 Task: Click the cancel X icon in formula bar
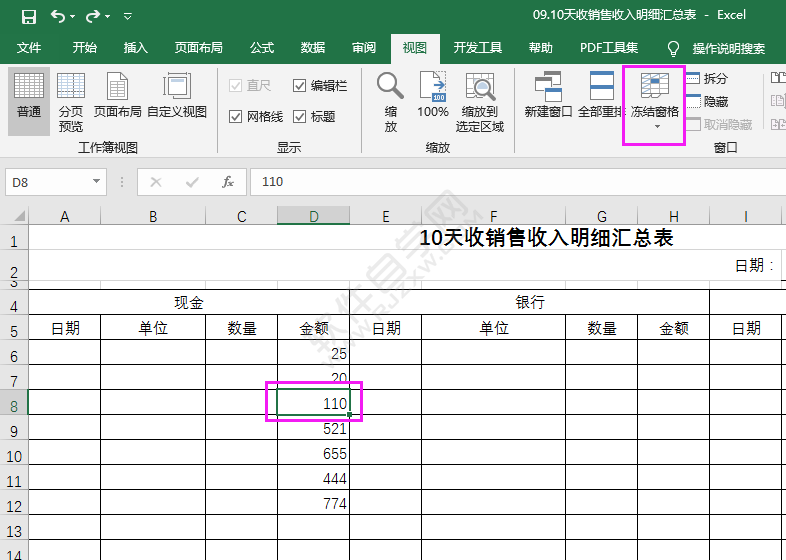pyautogui.click(x=156, y=182)
